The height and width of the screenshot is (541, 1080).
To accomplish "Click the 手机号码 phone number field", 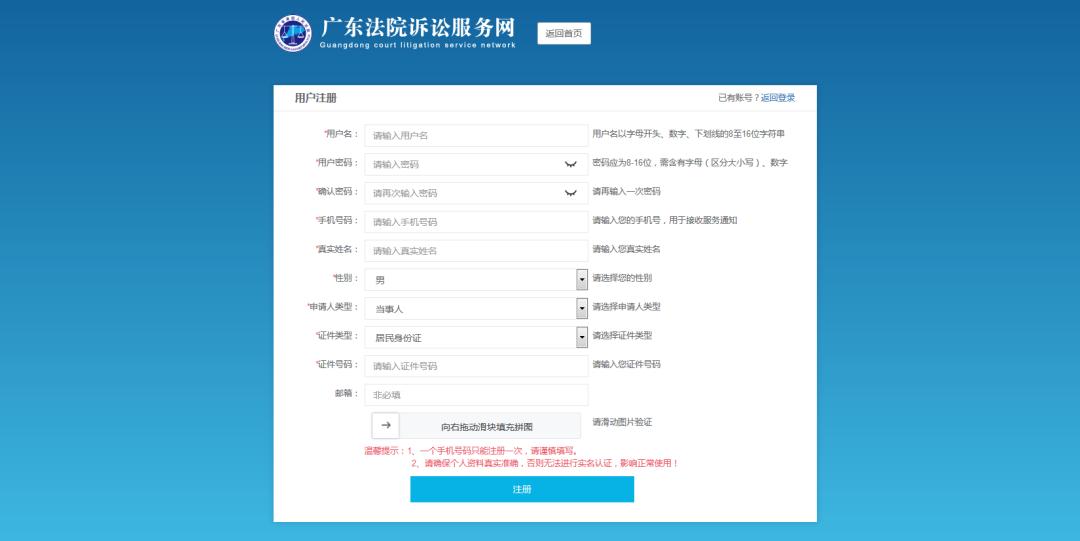I will (x=476, y=222).
